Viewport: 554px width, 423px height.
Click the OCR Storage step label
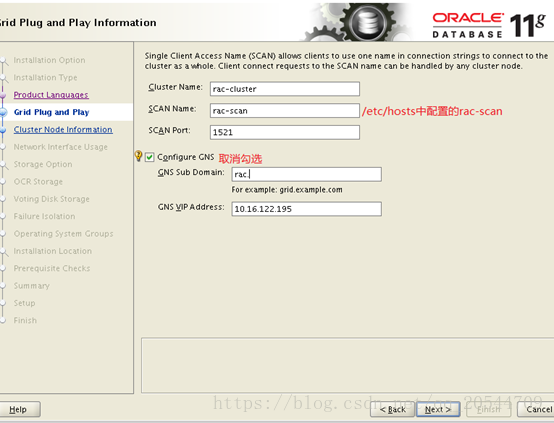[x=38, y=181]
